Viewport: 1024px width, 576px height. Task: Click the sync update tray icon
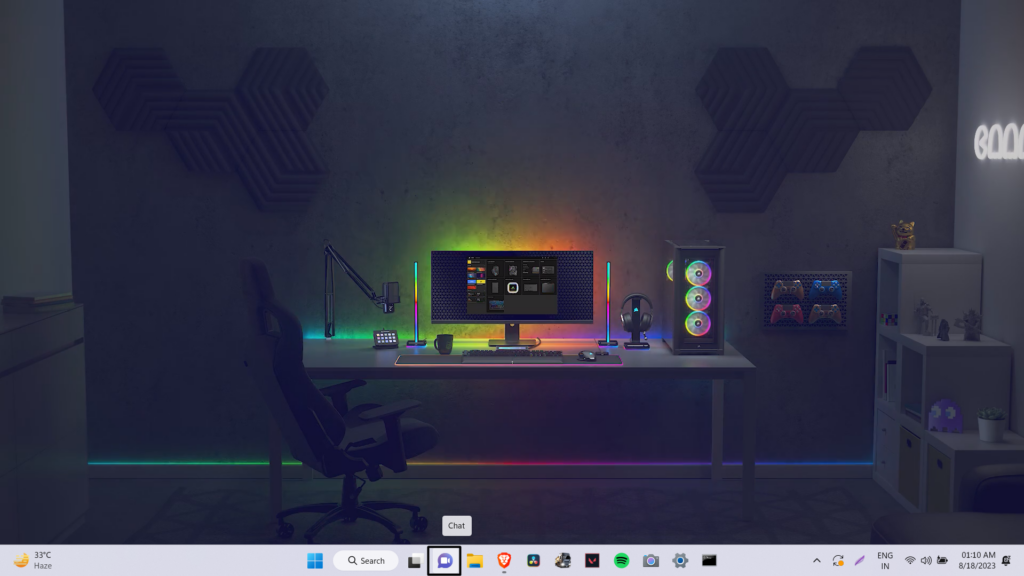click(x=838, y=561)
